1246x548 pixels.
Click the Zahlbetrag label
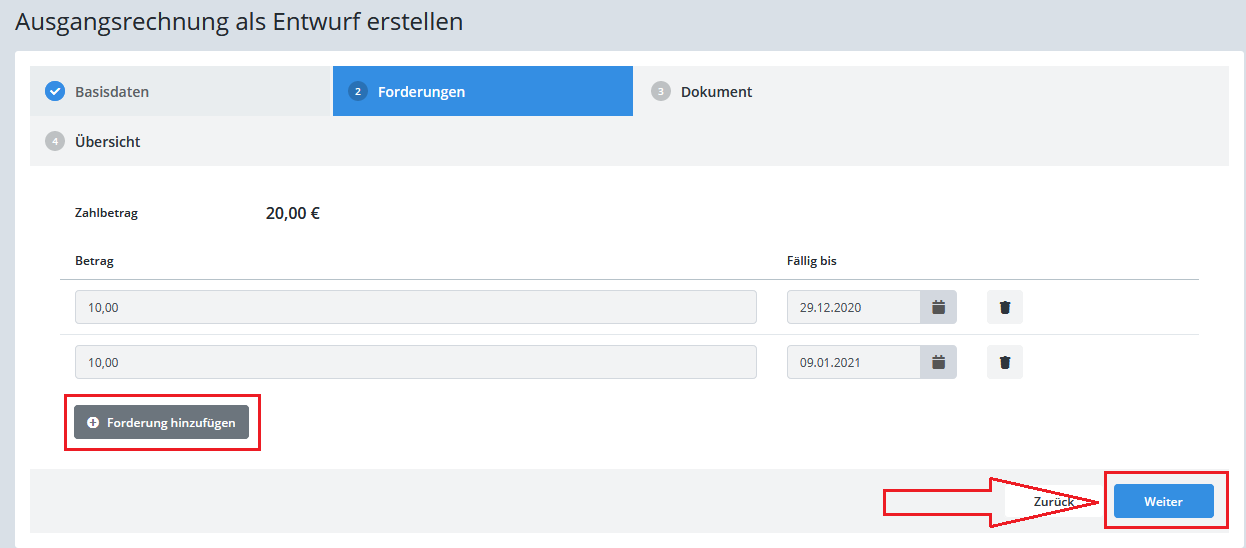[x=106, y=213]
